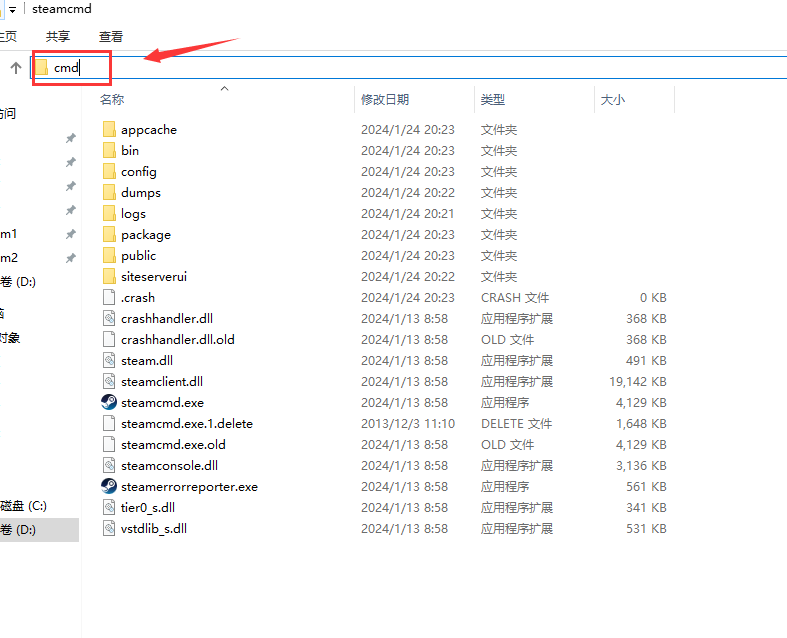Click the 491 KB size of steam.dll
This screenshot has height=638, width=787.
646,360
